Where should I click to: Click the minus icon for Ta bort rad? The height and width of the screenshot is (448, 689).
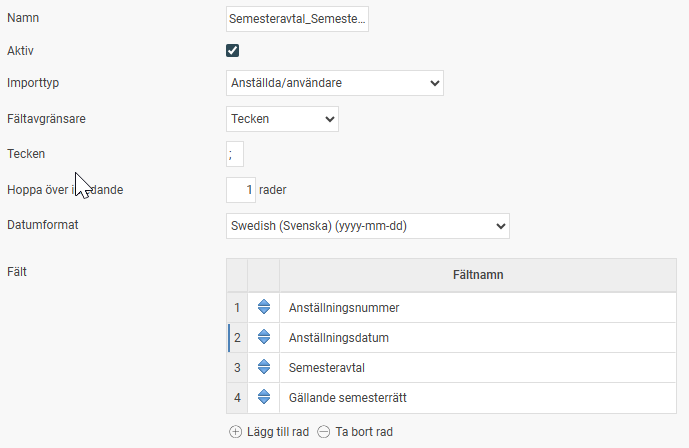click(x=324, y=432)
